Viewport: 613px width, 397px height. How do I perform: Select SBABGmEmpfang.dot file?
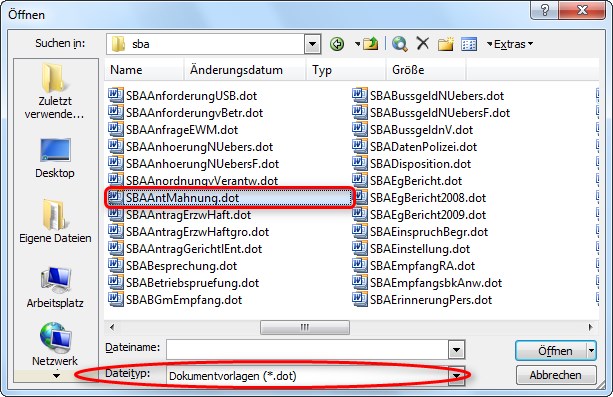tap(175, 300)
